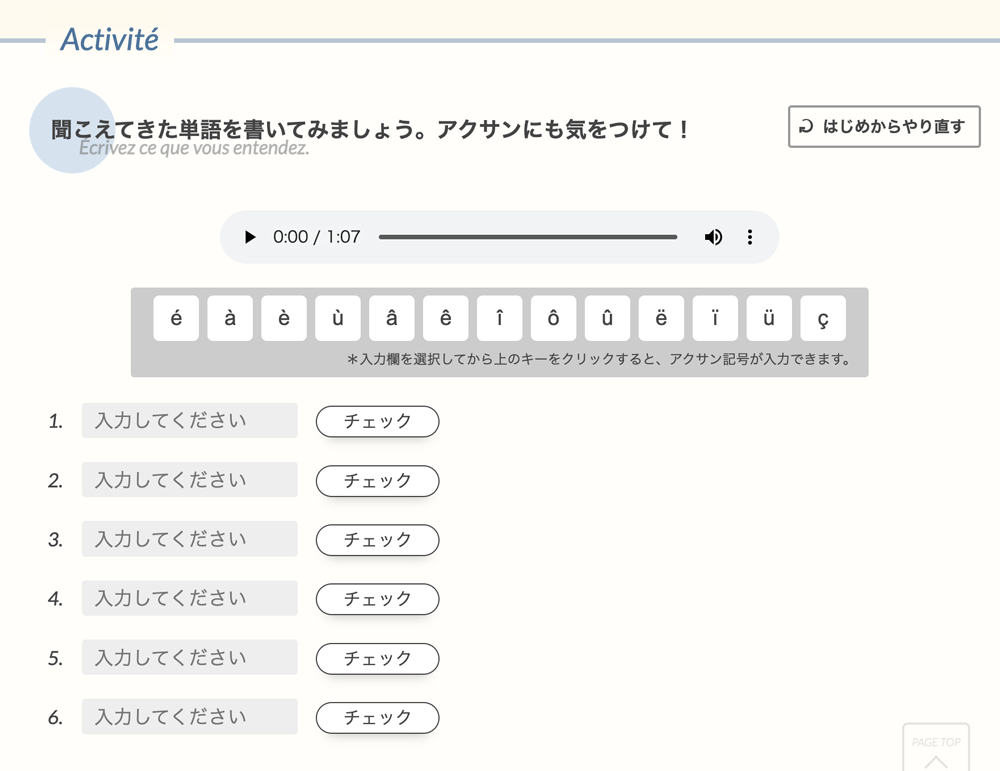Insert the à accent character
Screen dimensions: 1000x771
pyautogui.click(x=230, y=318)
